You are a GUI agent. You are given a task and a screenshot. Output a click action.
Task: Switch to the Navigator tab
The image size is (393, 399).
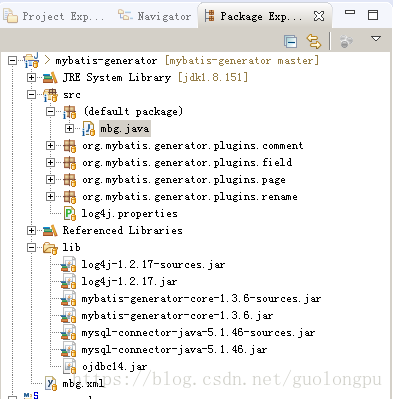155,16
